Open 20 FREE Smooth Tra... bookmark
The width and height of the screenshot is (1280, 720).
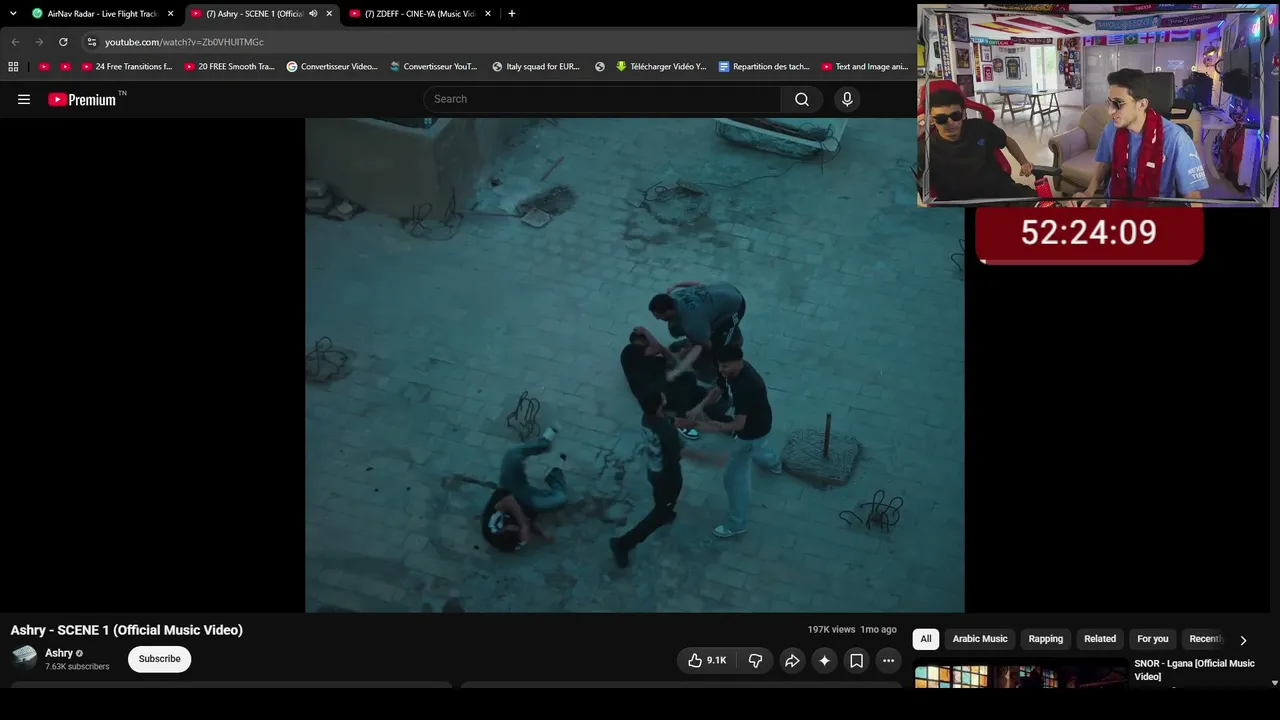pyautogui.click(x=230, y=67)
